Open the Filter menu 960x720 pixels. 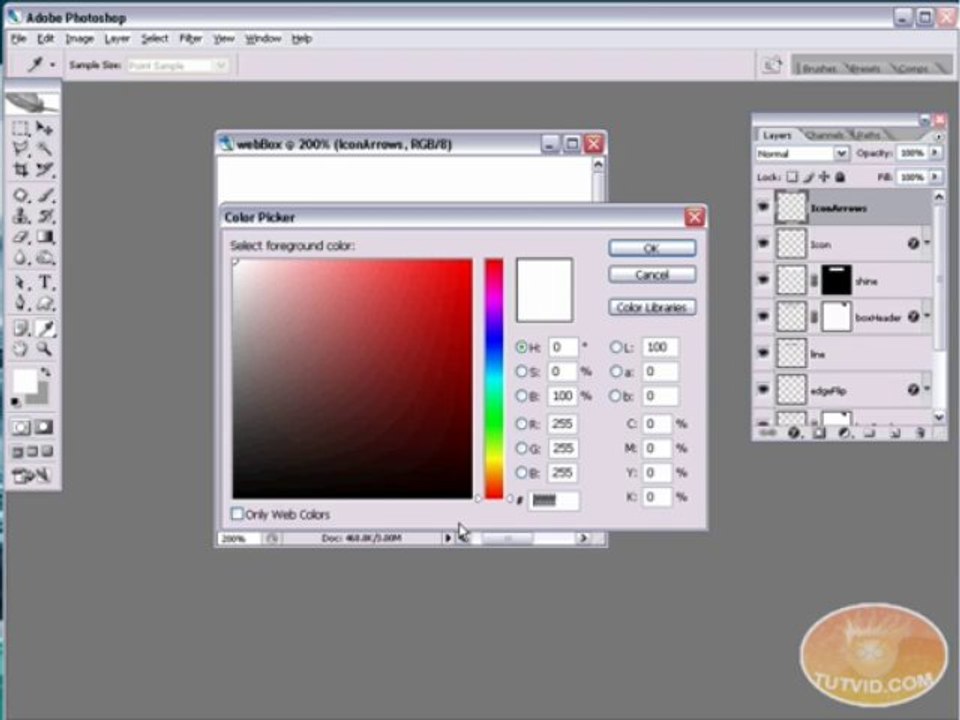pyautogui.click(x=190, y=39)
